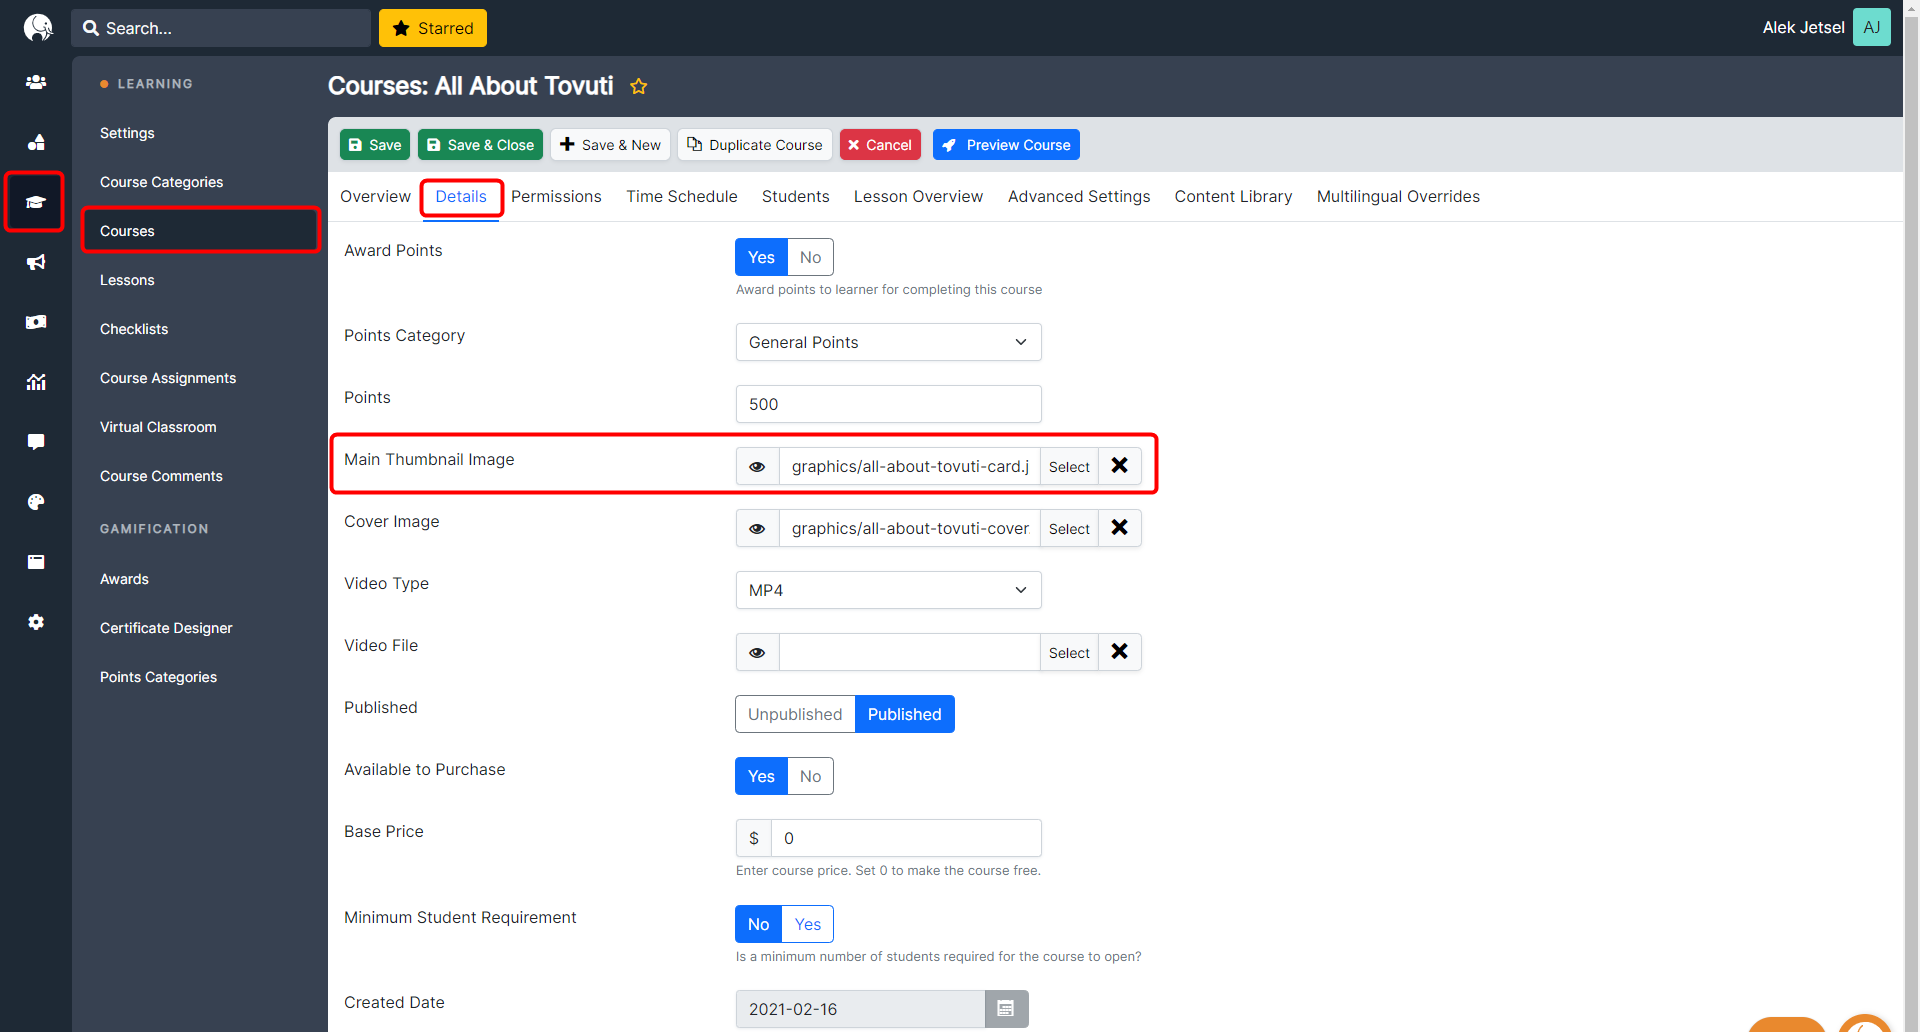Clear the Cover Image with X

(x=1120, y=528)
